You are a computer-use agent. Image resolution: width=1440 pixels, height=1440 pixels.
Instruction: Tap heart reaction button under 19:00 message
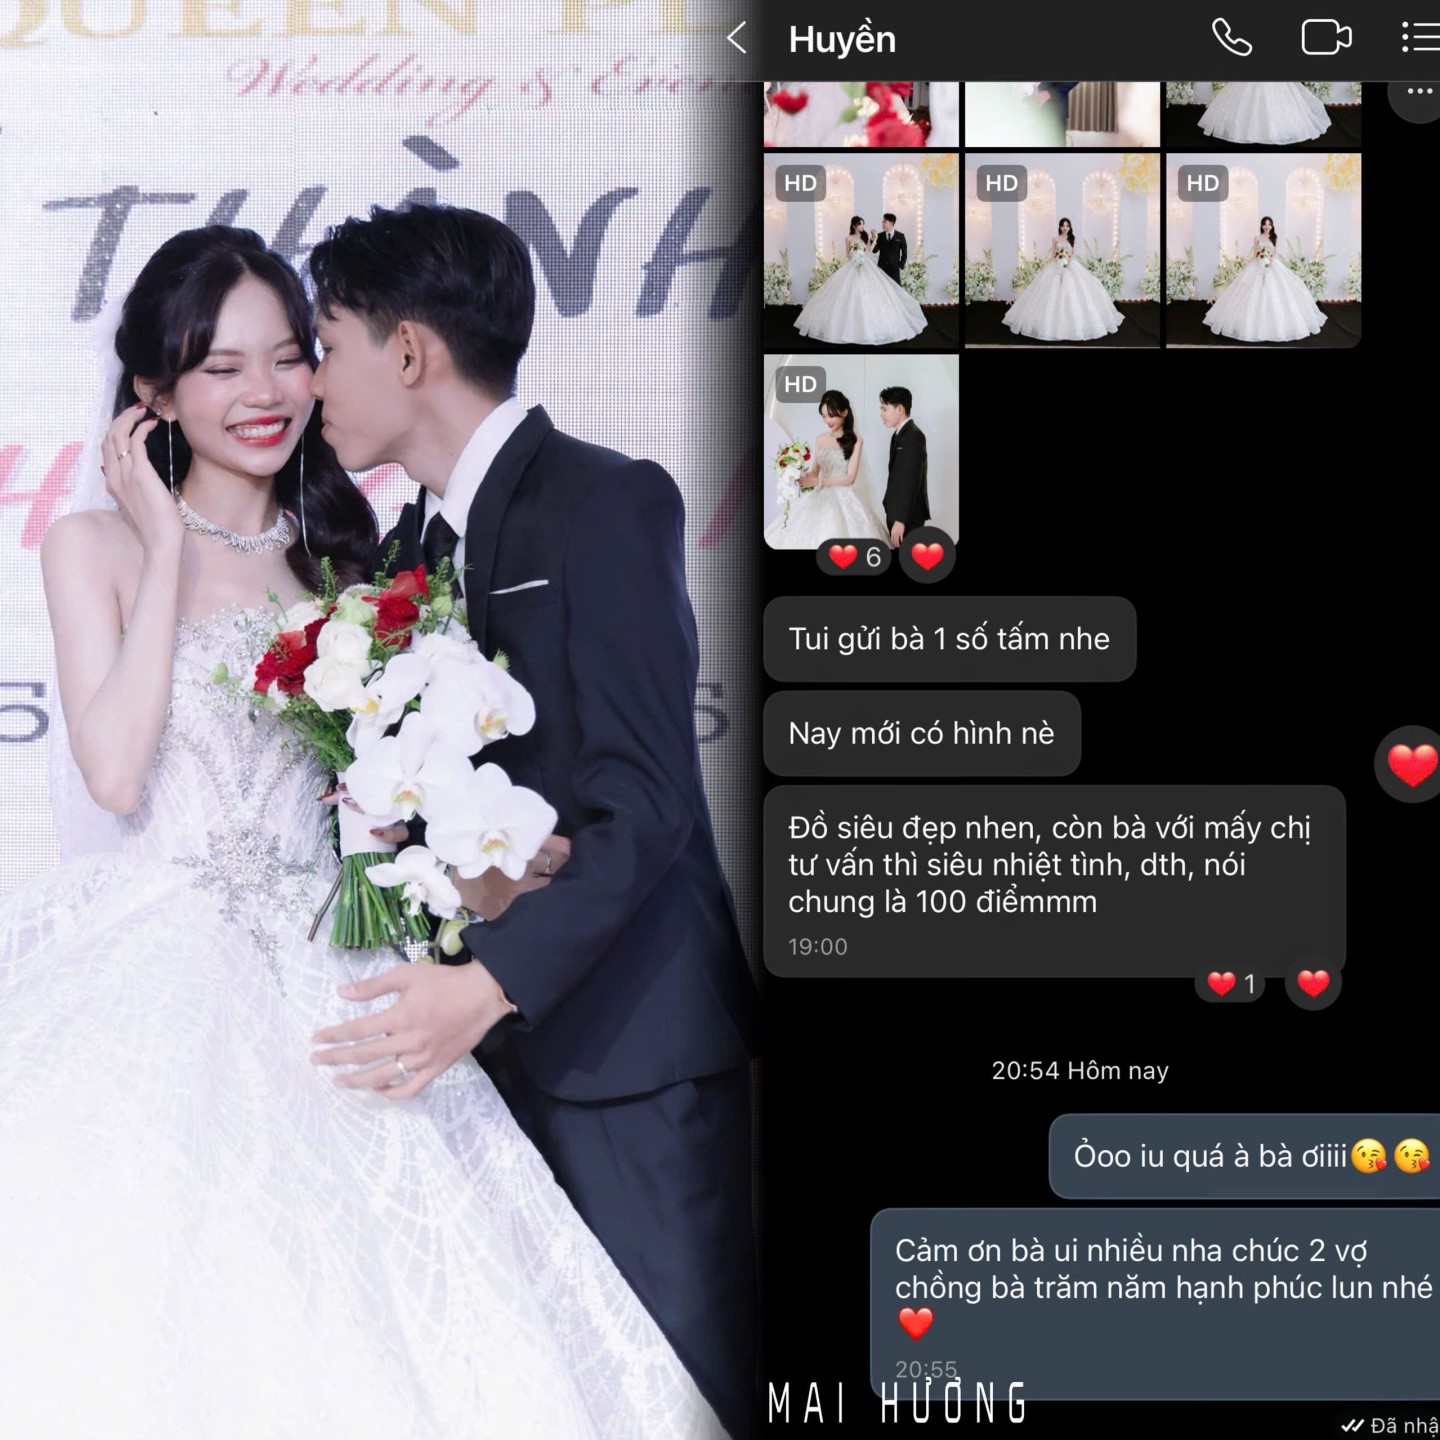(x=1312, y=984)
